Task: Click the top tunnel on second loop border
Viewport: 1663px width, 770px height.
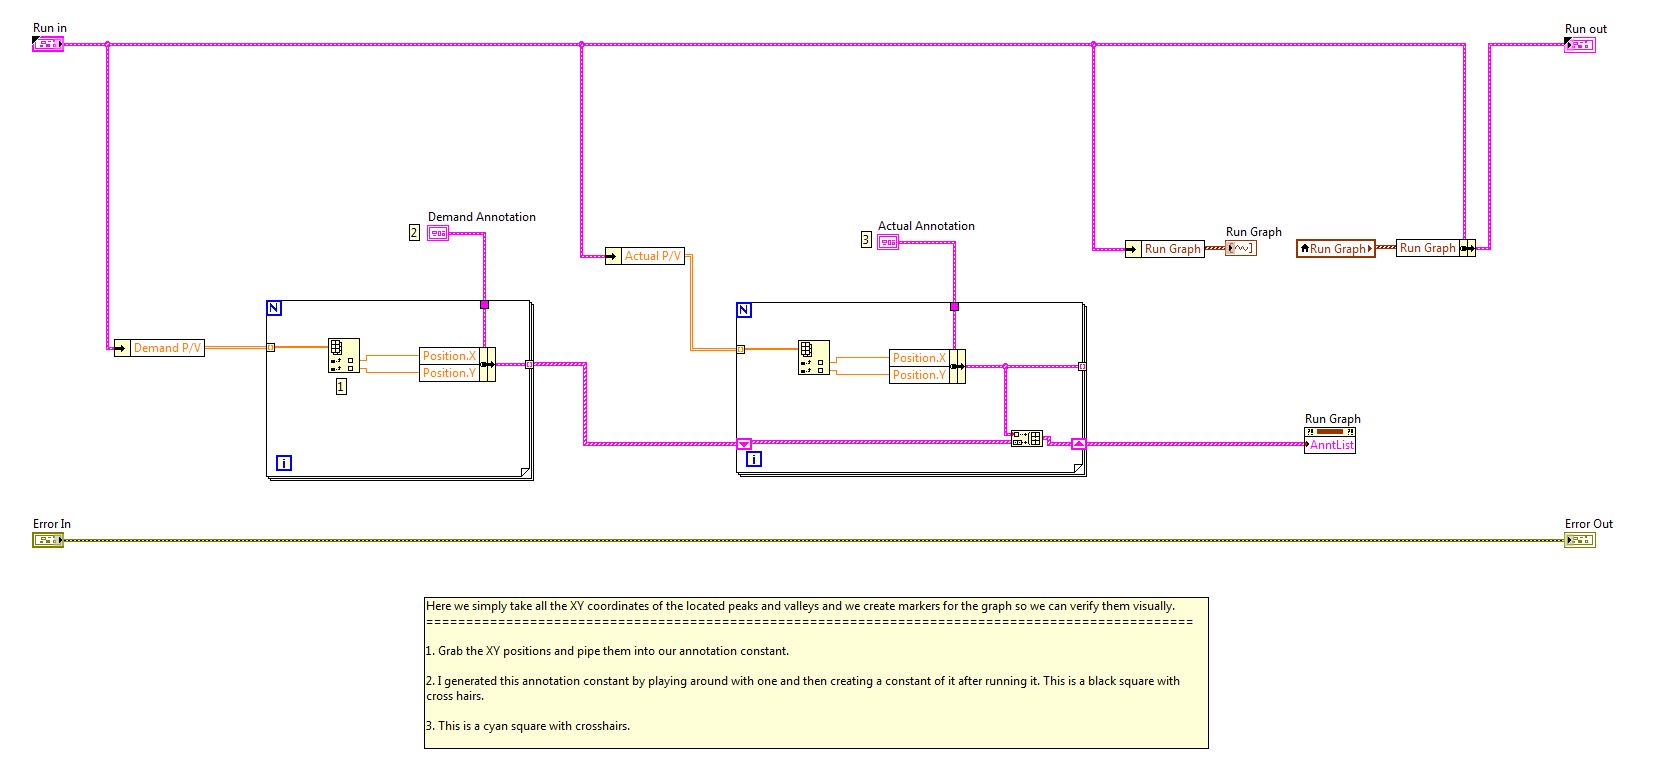Action: (x=954, y=306)
